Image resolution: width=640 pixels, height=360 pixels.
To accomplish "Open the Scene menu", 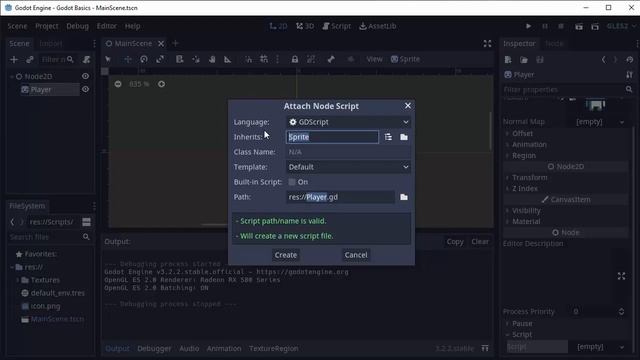I will pyautogui.click(x=17, y=26).
